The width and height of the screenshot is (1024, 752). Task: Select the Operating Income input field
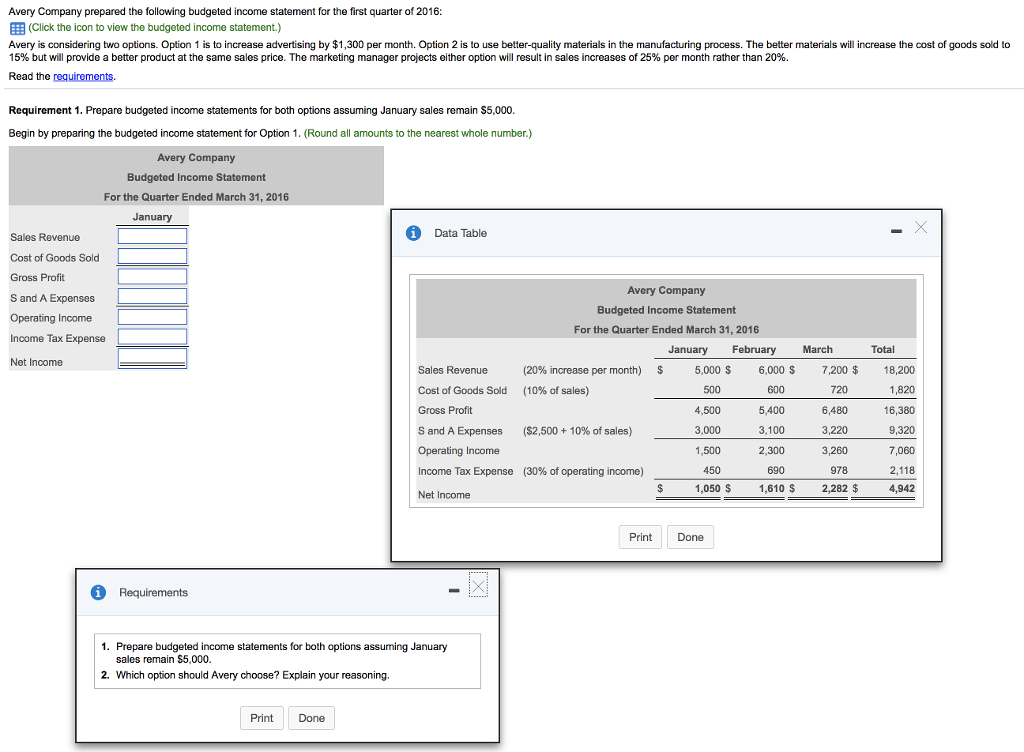[152, 317]
